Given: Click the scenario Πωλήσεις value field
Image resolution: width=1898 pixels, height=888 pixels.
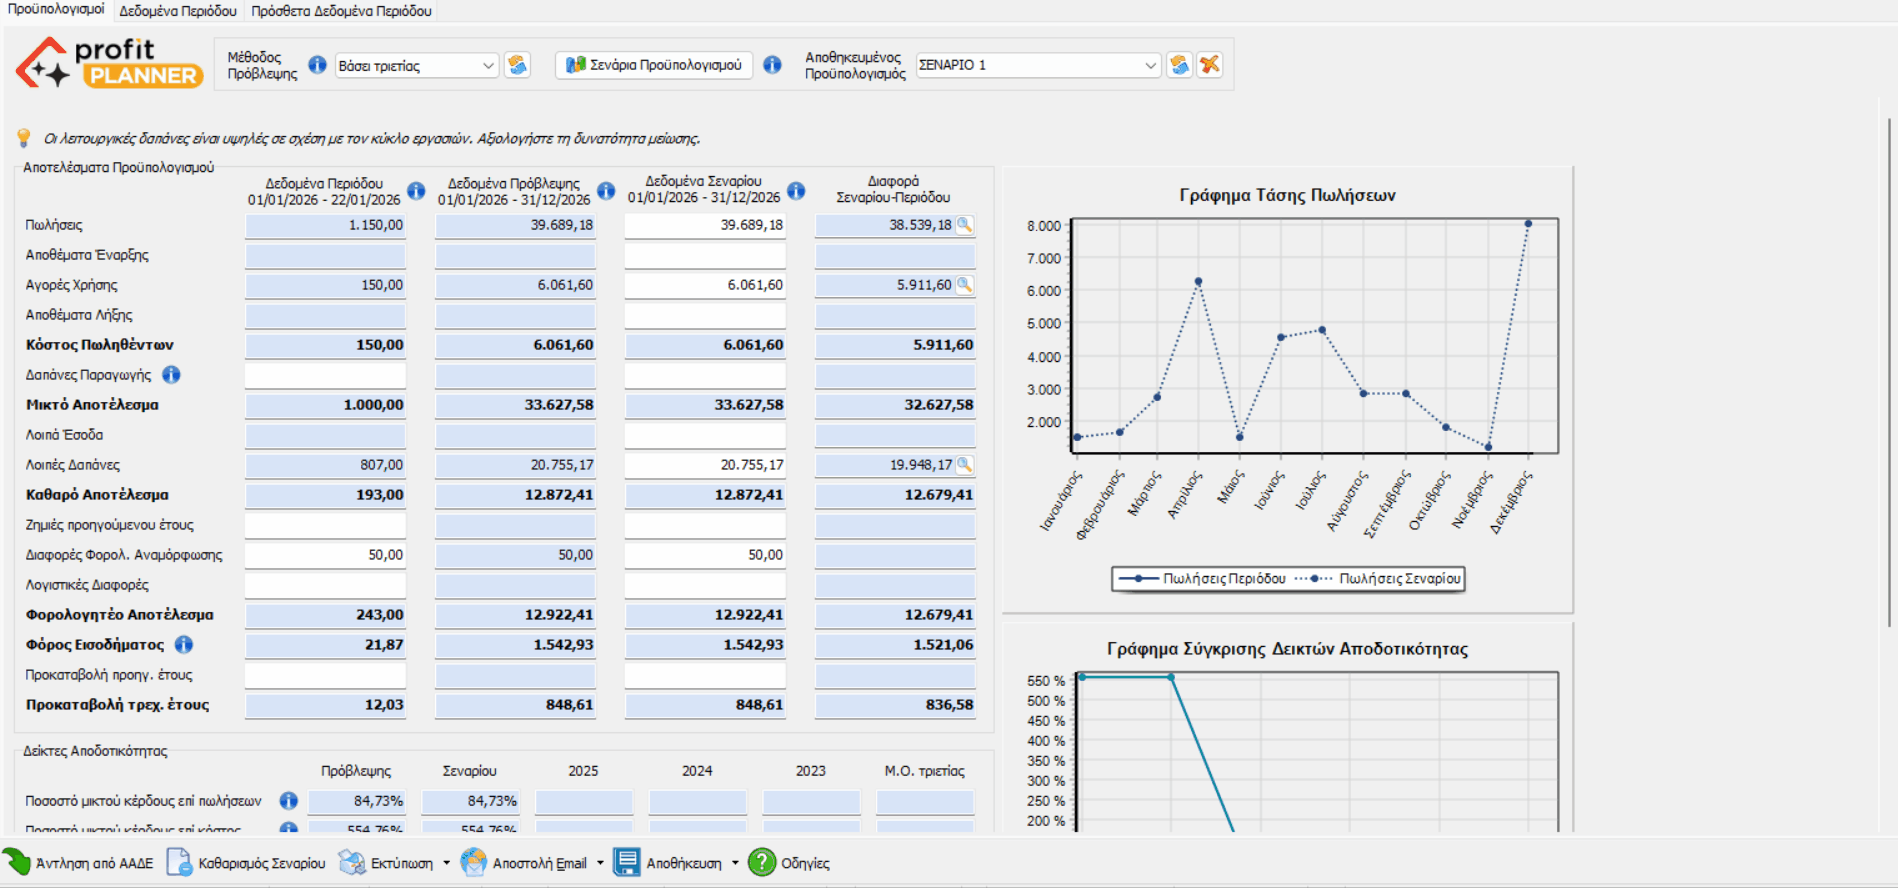Looking at the screenshot, I should tap(705, 226).
